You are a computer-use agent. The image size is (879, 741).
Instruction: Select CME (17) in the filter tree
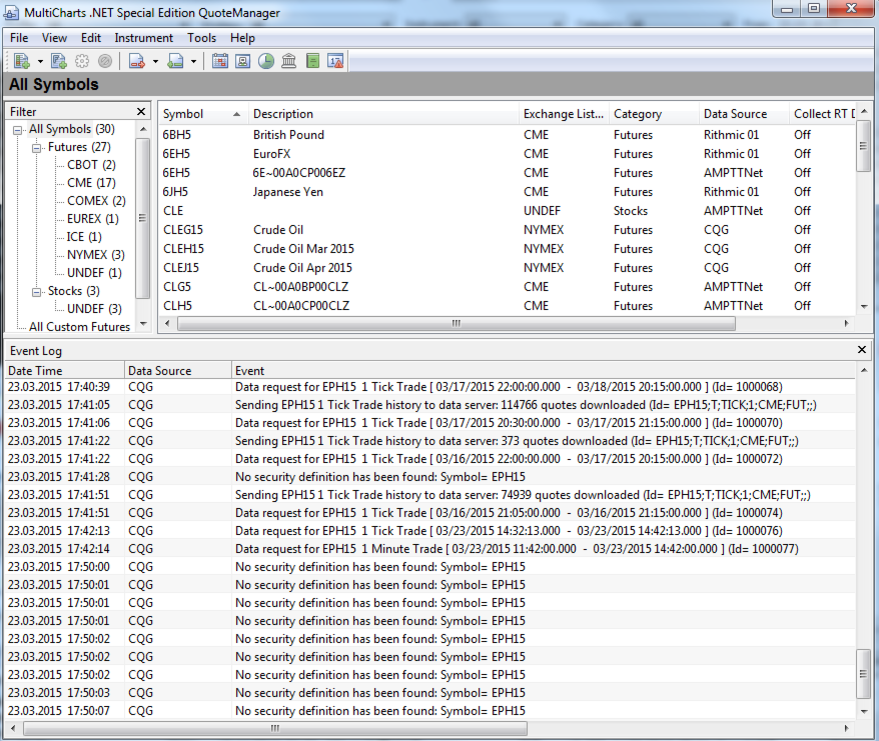(91, 183)
